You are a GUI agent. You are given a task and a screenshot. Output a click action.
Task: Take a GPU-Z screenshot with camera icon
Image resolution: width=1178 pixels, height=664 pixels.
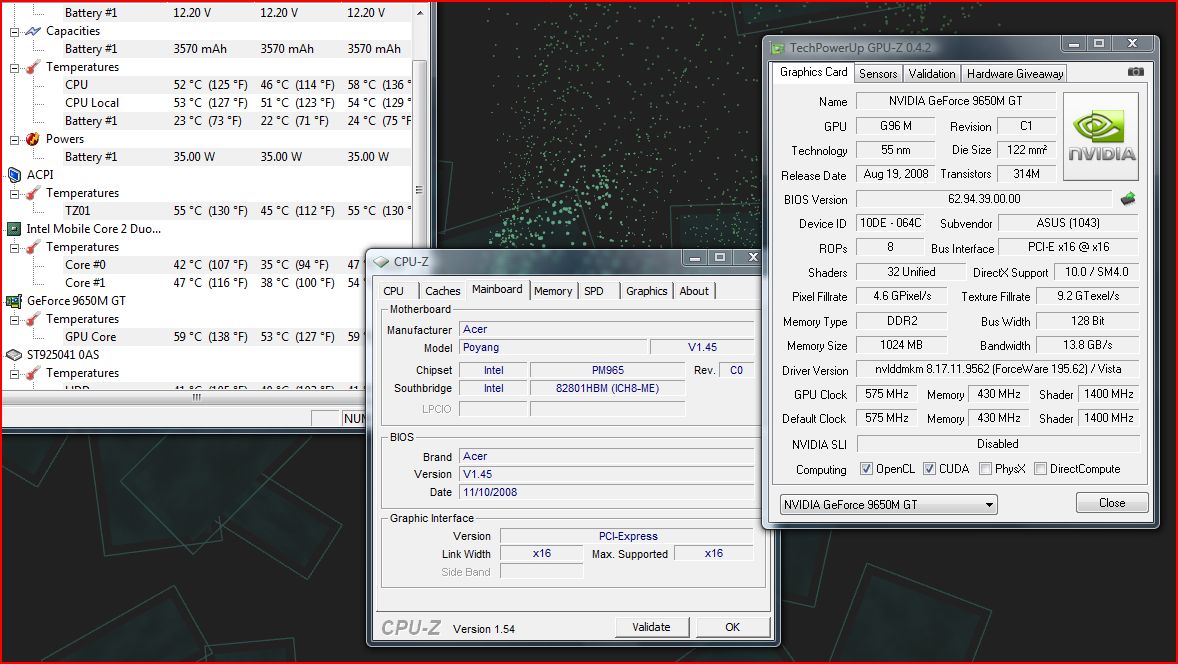click(1136, 72)
